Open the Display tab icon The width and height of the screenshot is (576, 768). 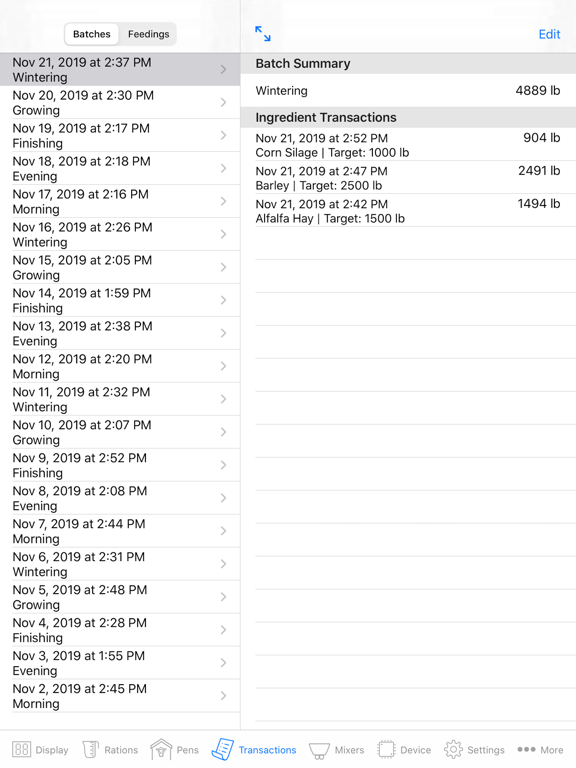click(22, 749)
